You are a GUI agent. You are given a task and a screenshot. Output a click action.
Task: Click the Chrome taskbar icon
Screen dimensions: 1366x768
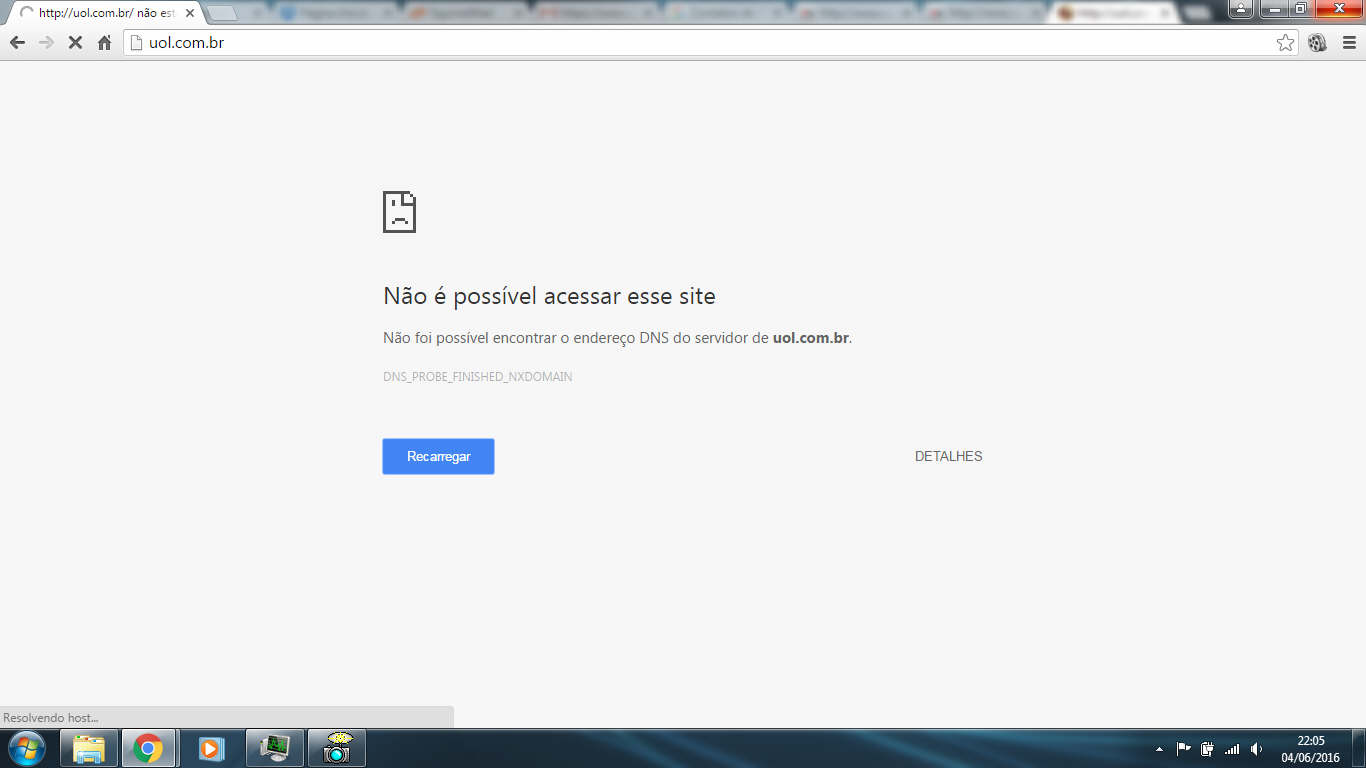tap(149, 748)
